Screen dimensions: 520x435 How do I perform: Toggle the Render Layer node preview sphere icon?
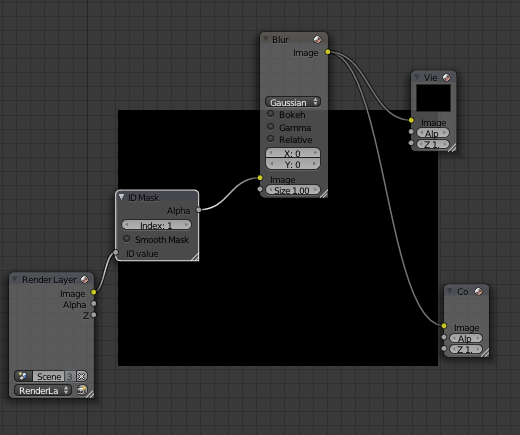click(x=85, y=279)
